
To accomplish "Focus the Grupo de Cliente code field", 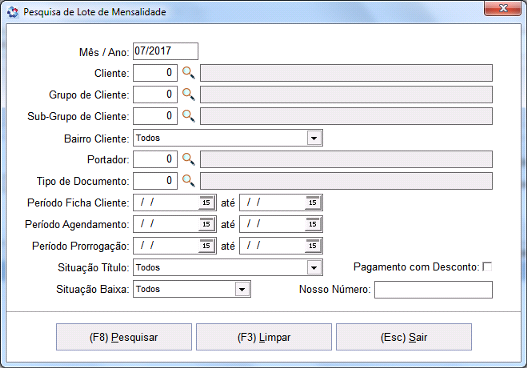I will click(x=155, y=94).
